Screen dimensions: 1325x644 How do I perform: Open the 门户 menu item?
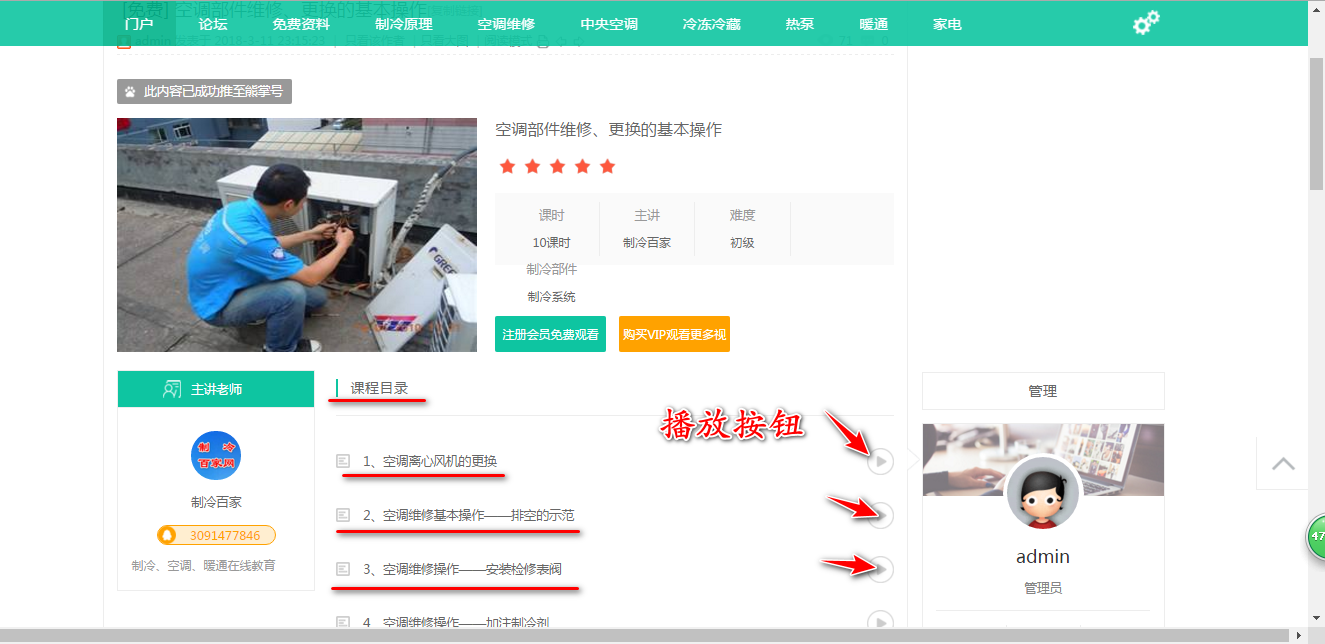(139, 24)
